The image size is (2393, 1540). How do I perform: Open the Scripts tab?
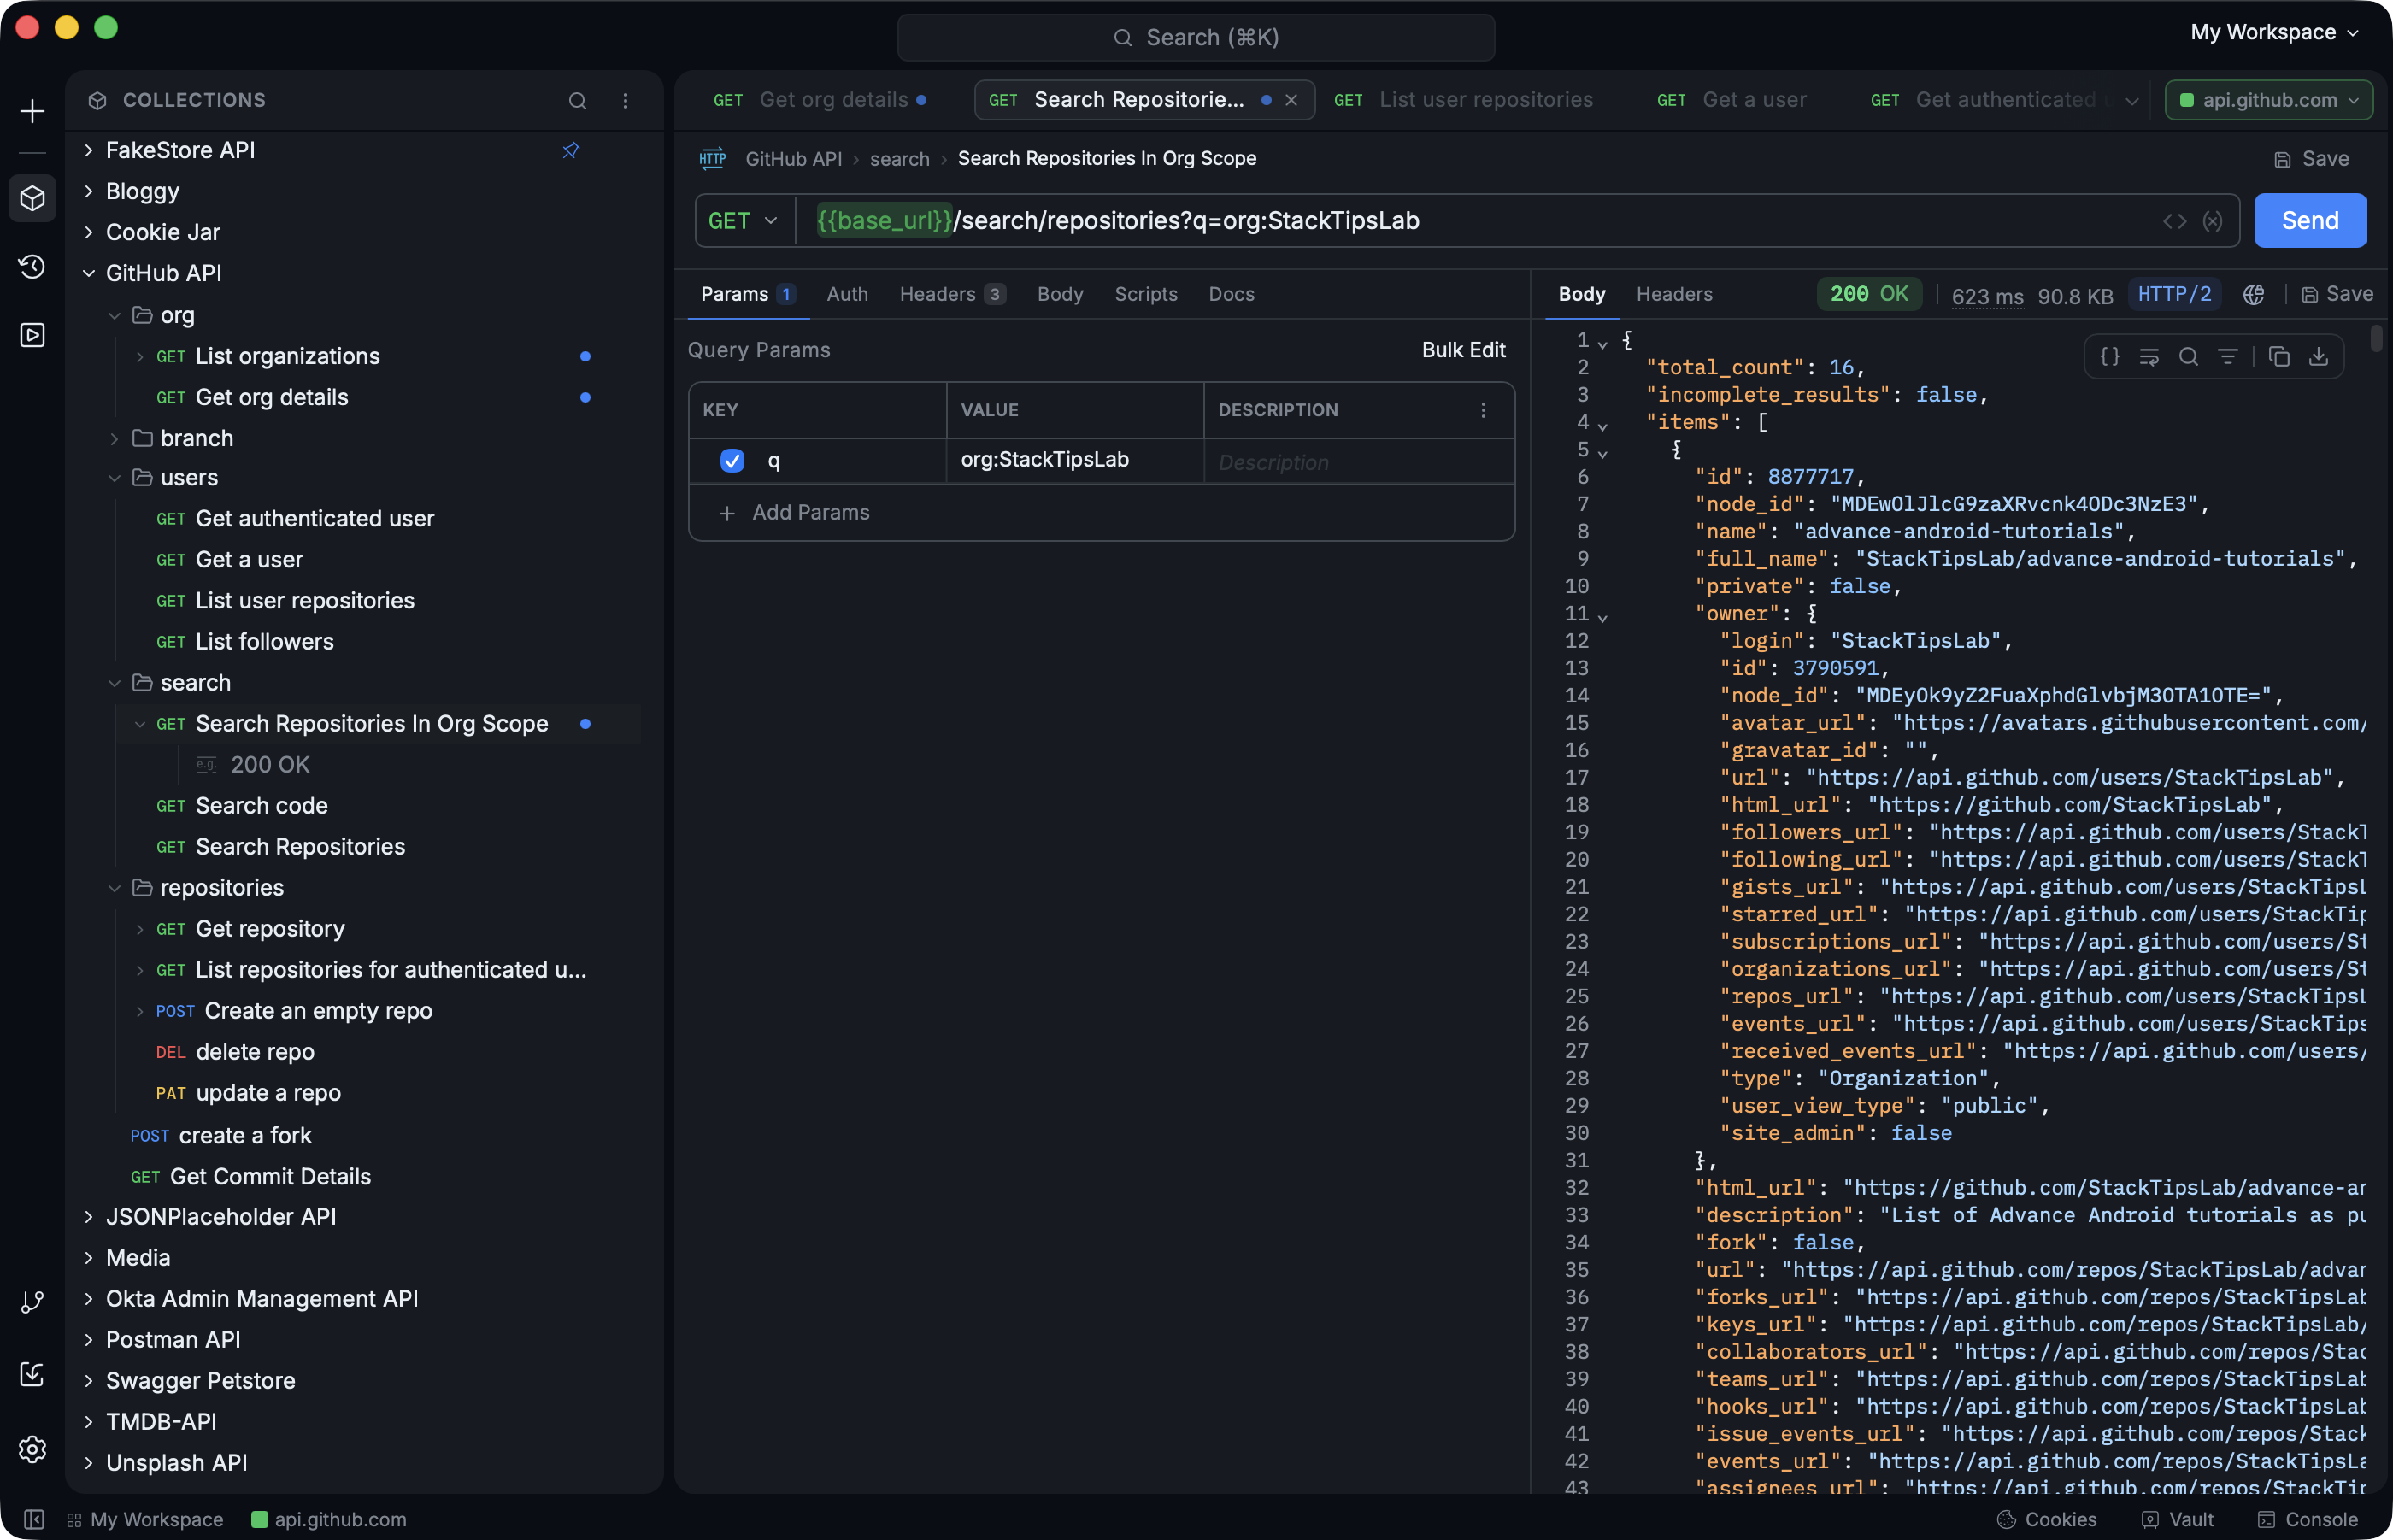click(1145, 294)
